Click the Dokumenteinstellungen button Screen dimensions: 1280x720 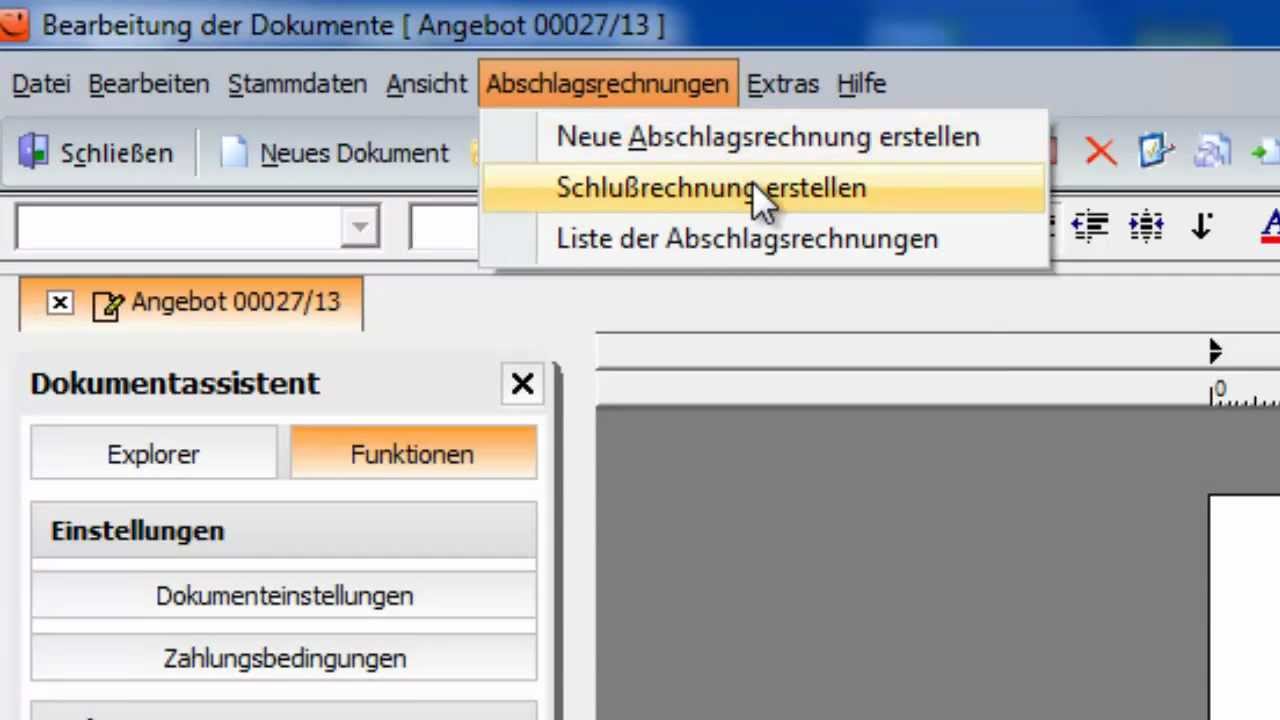(x=284, y=596)
